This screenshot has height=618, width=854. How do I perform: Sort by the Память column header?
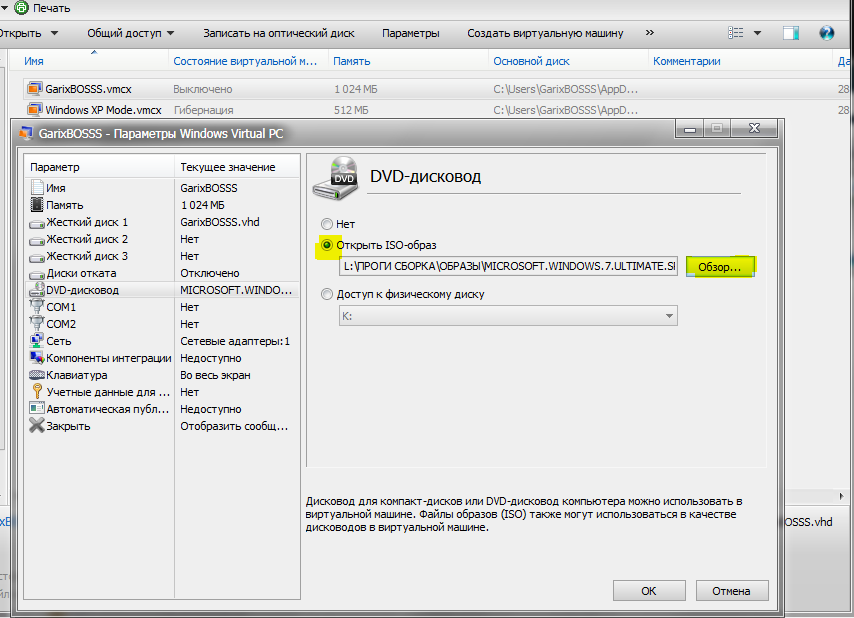point(351,61)
